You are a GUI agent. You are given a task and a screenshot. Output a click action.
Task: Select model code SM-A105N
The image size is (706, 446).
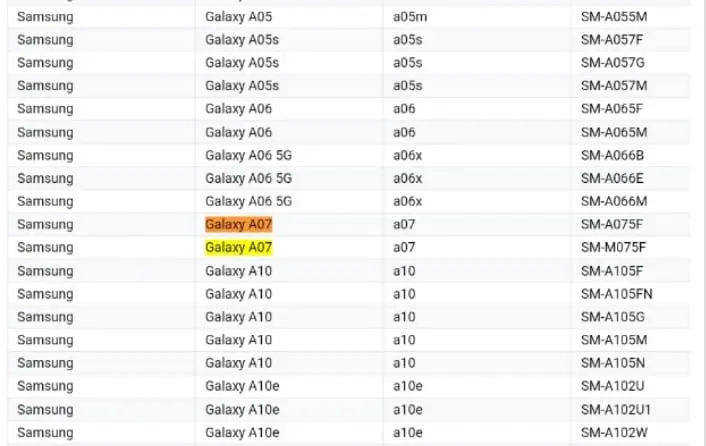tap(613, 363)
